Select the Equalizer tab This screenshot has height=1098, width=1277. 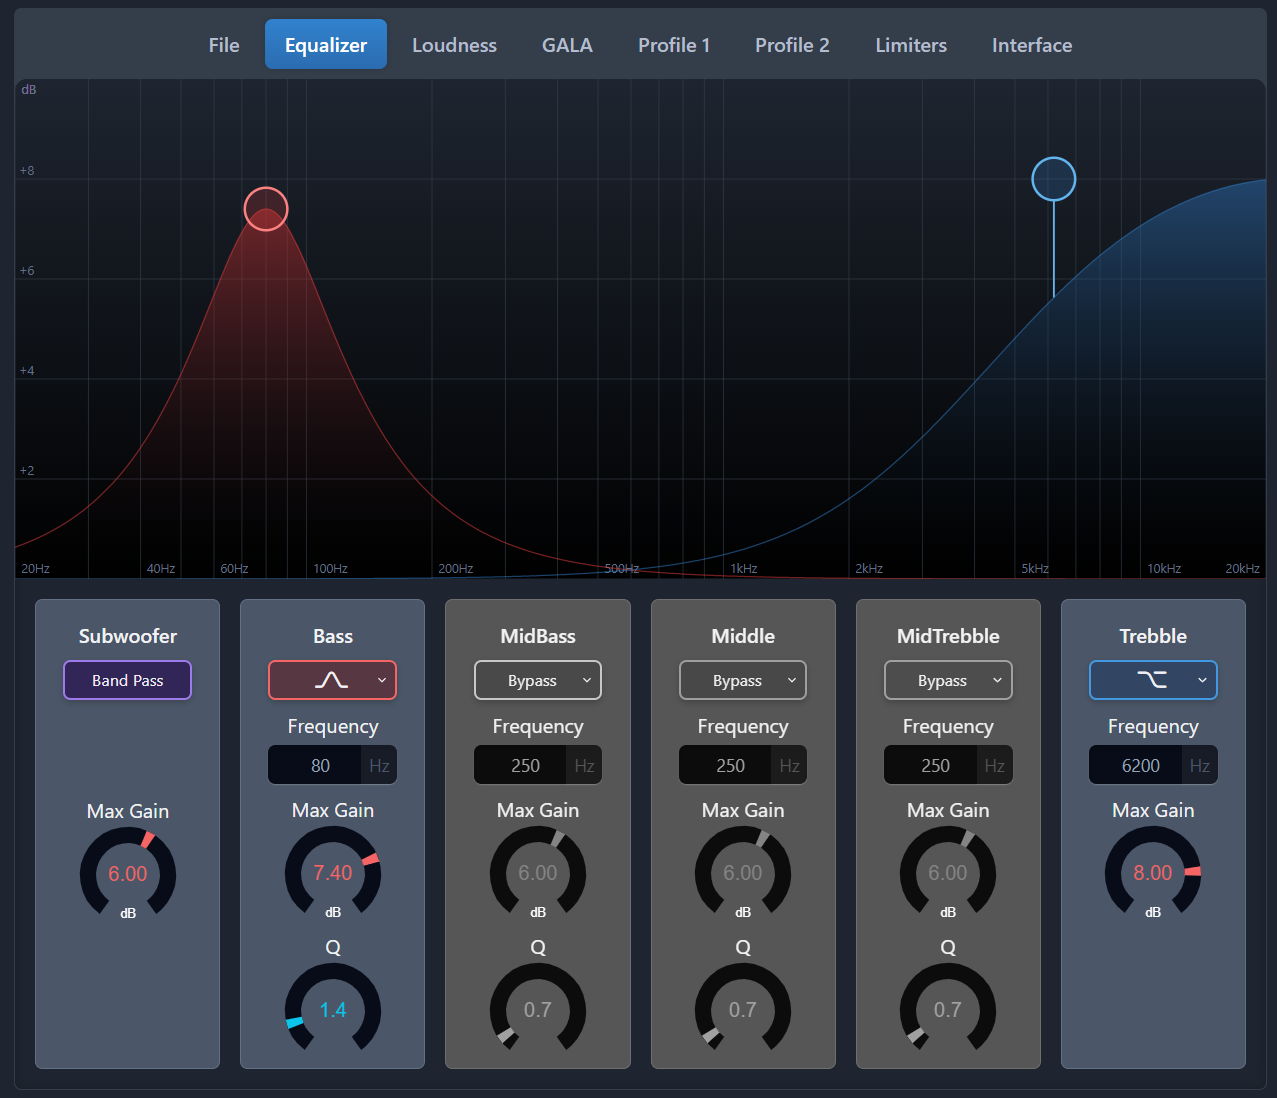click(326, 45)
